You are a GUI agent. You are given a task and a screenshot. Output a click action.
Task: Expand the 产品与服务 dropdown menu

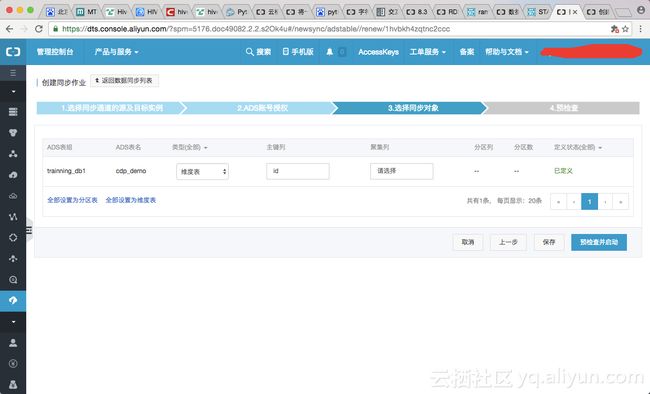coord(116,52)
